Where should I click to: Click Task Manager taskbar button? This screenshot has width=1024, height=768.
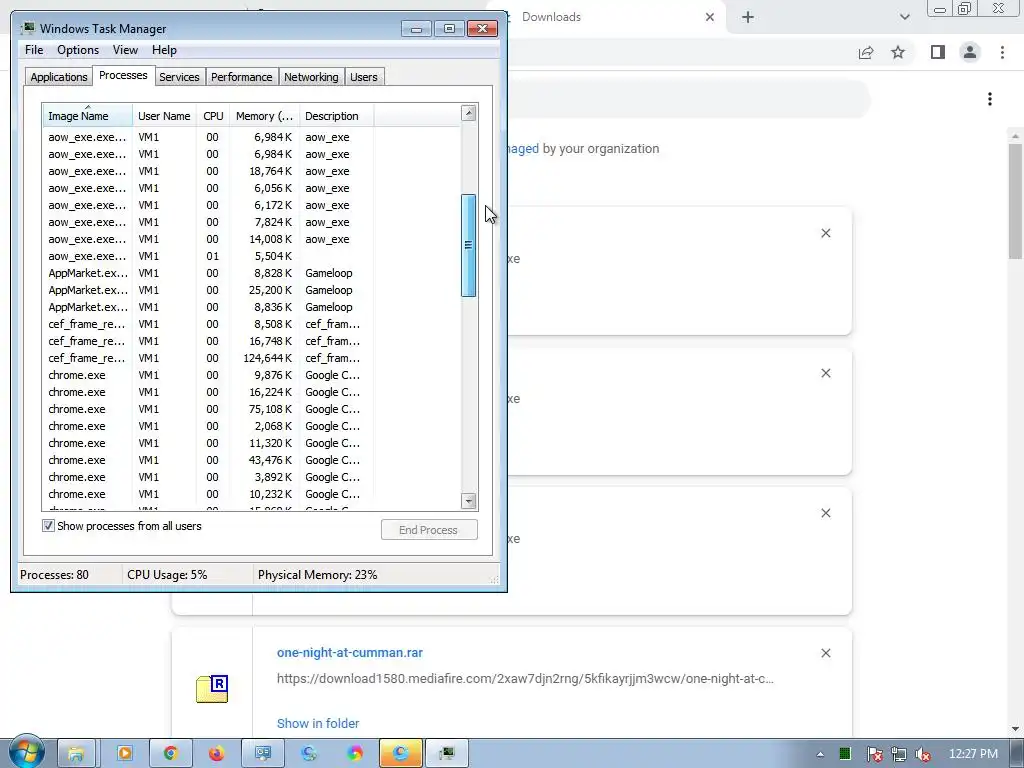tap(447, 754)
